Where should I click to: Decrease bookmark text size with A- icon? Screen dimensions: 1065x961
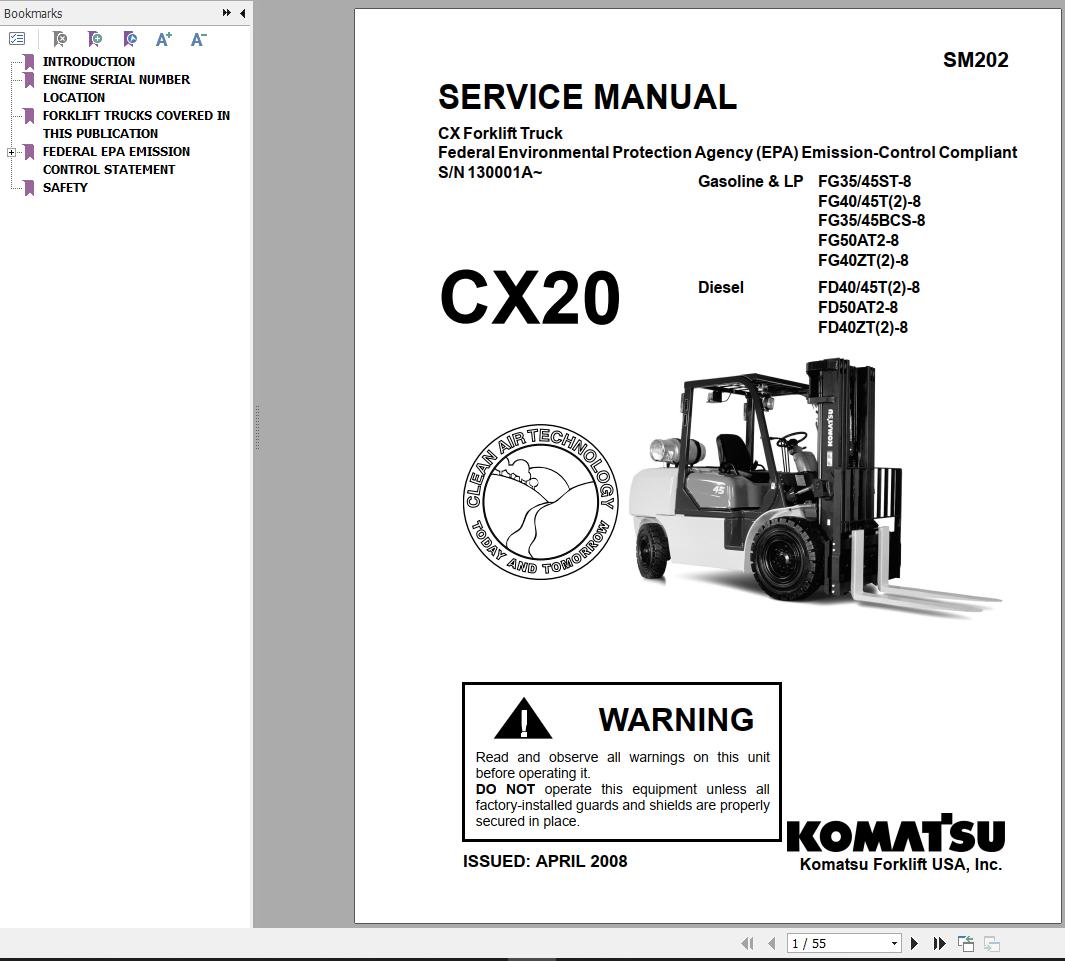[196, 38]
